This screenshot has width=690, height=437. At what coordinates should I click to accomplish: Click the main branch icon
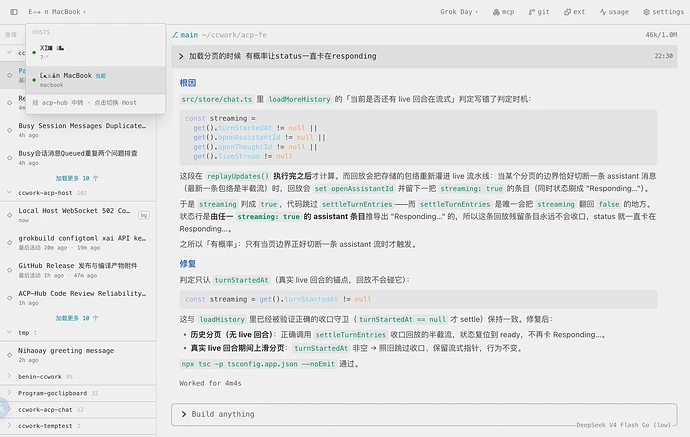point(175,35)
